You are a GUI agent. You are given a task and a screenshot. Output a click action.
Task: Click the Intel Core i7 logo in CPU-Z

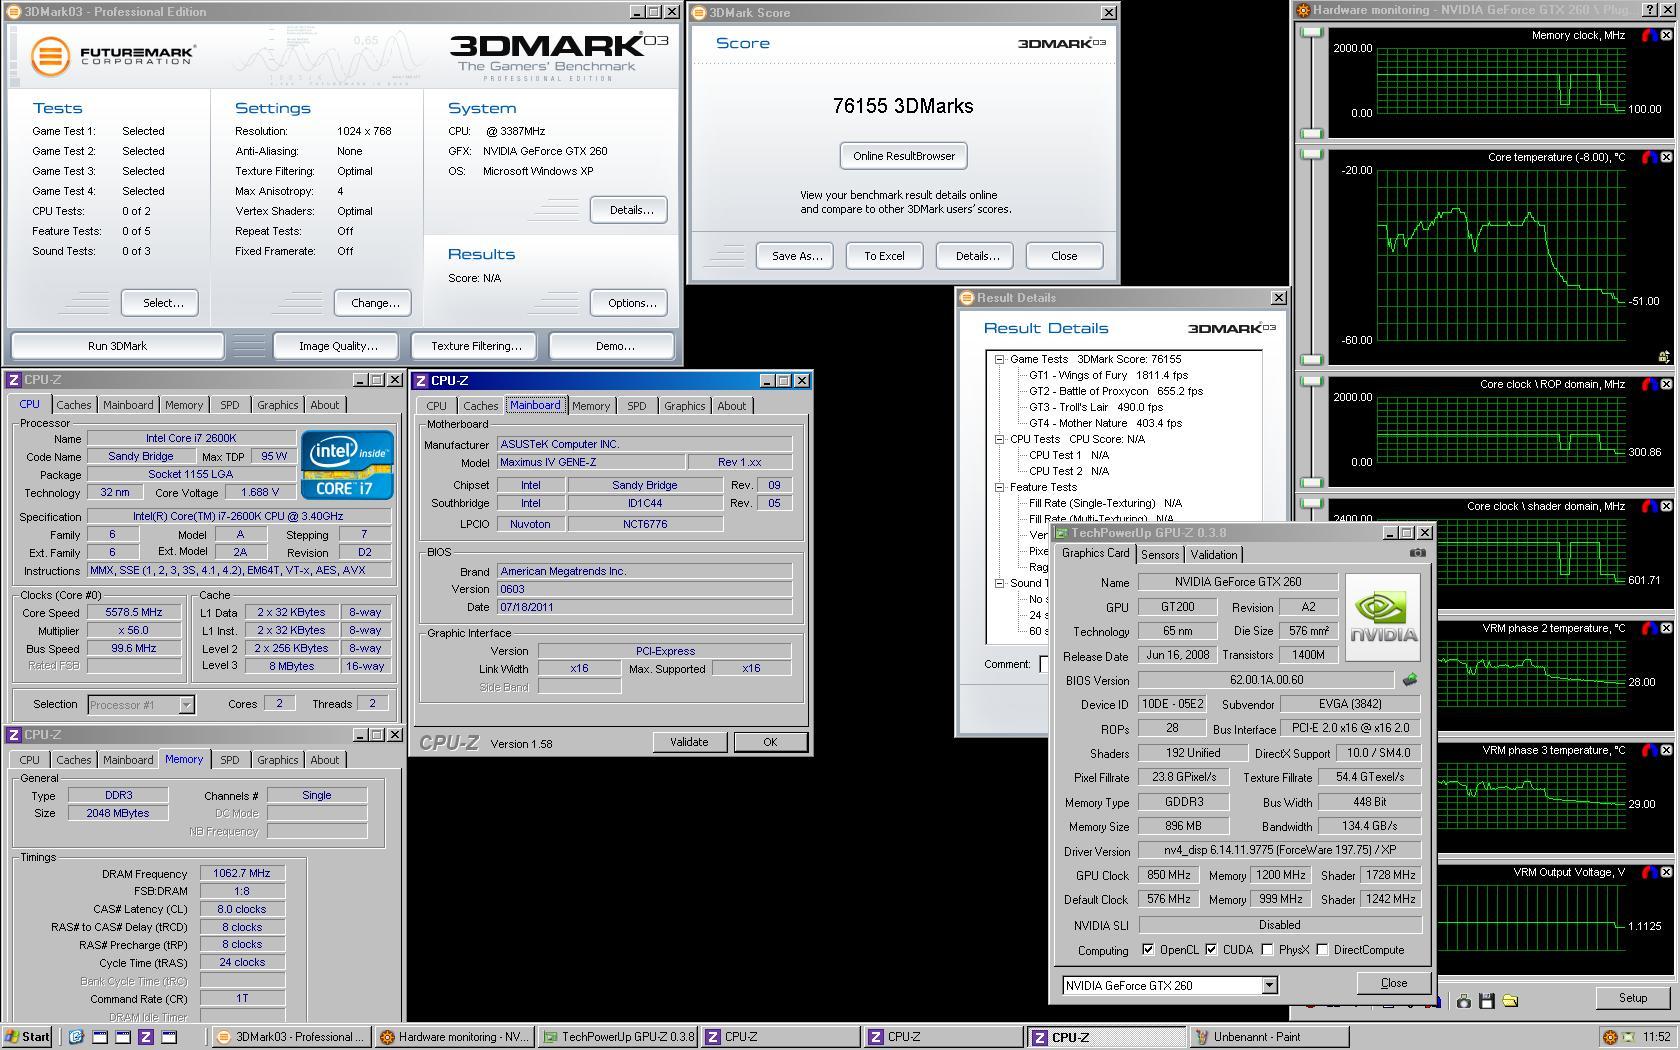pos(347,465)
